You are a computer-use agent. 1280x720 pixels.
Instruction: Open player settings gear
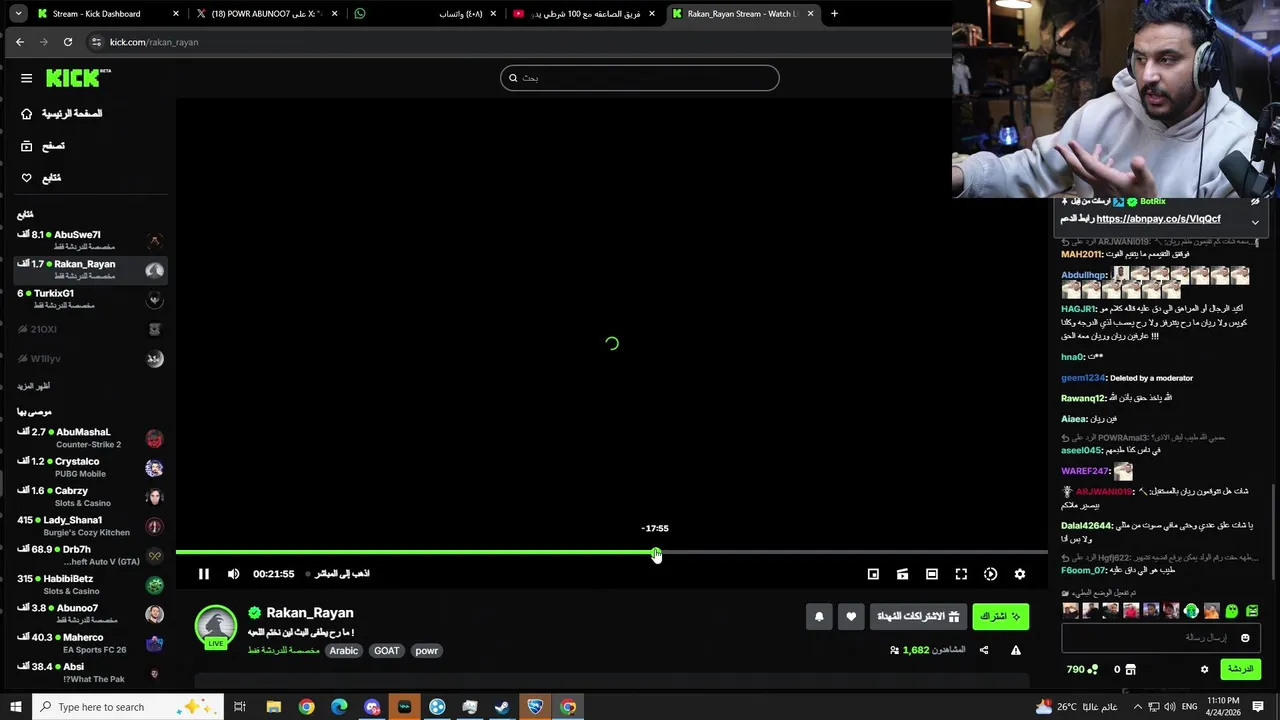(1019, 574)
